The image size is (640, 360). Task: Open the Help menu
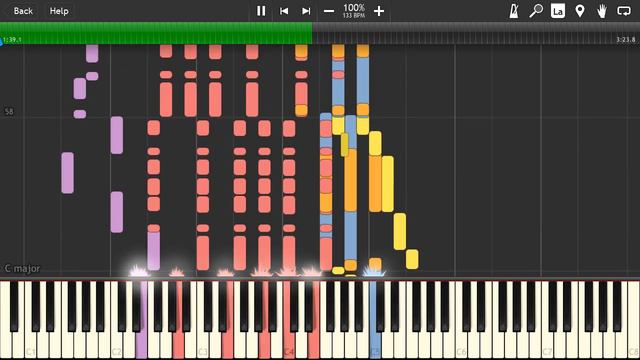point(59,11)
